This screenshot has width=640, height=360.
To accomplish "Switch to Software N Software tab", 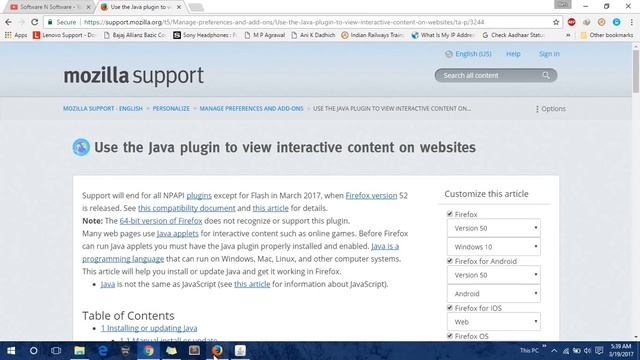I will click(50, 7).
